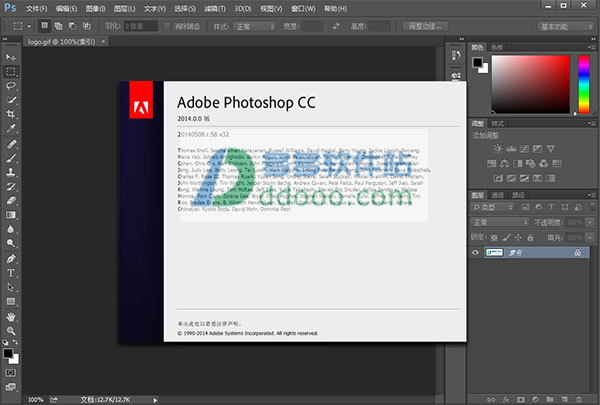Click the link layers icon in the Layers panel footer
The width and height of the screenshot is (600, 405).
click(491, 400)
